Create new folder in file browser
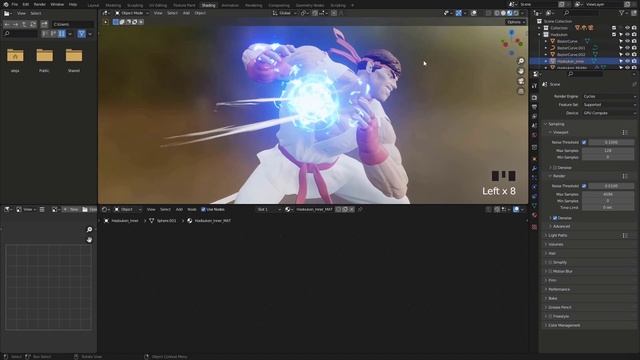The image size is (640, 360). pos(44,24)
